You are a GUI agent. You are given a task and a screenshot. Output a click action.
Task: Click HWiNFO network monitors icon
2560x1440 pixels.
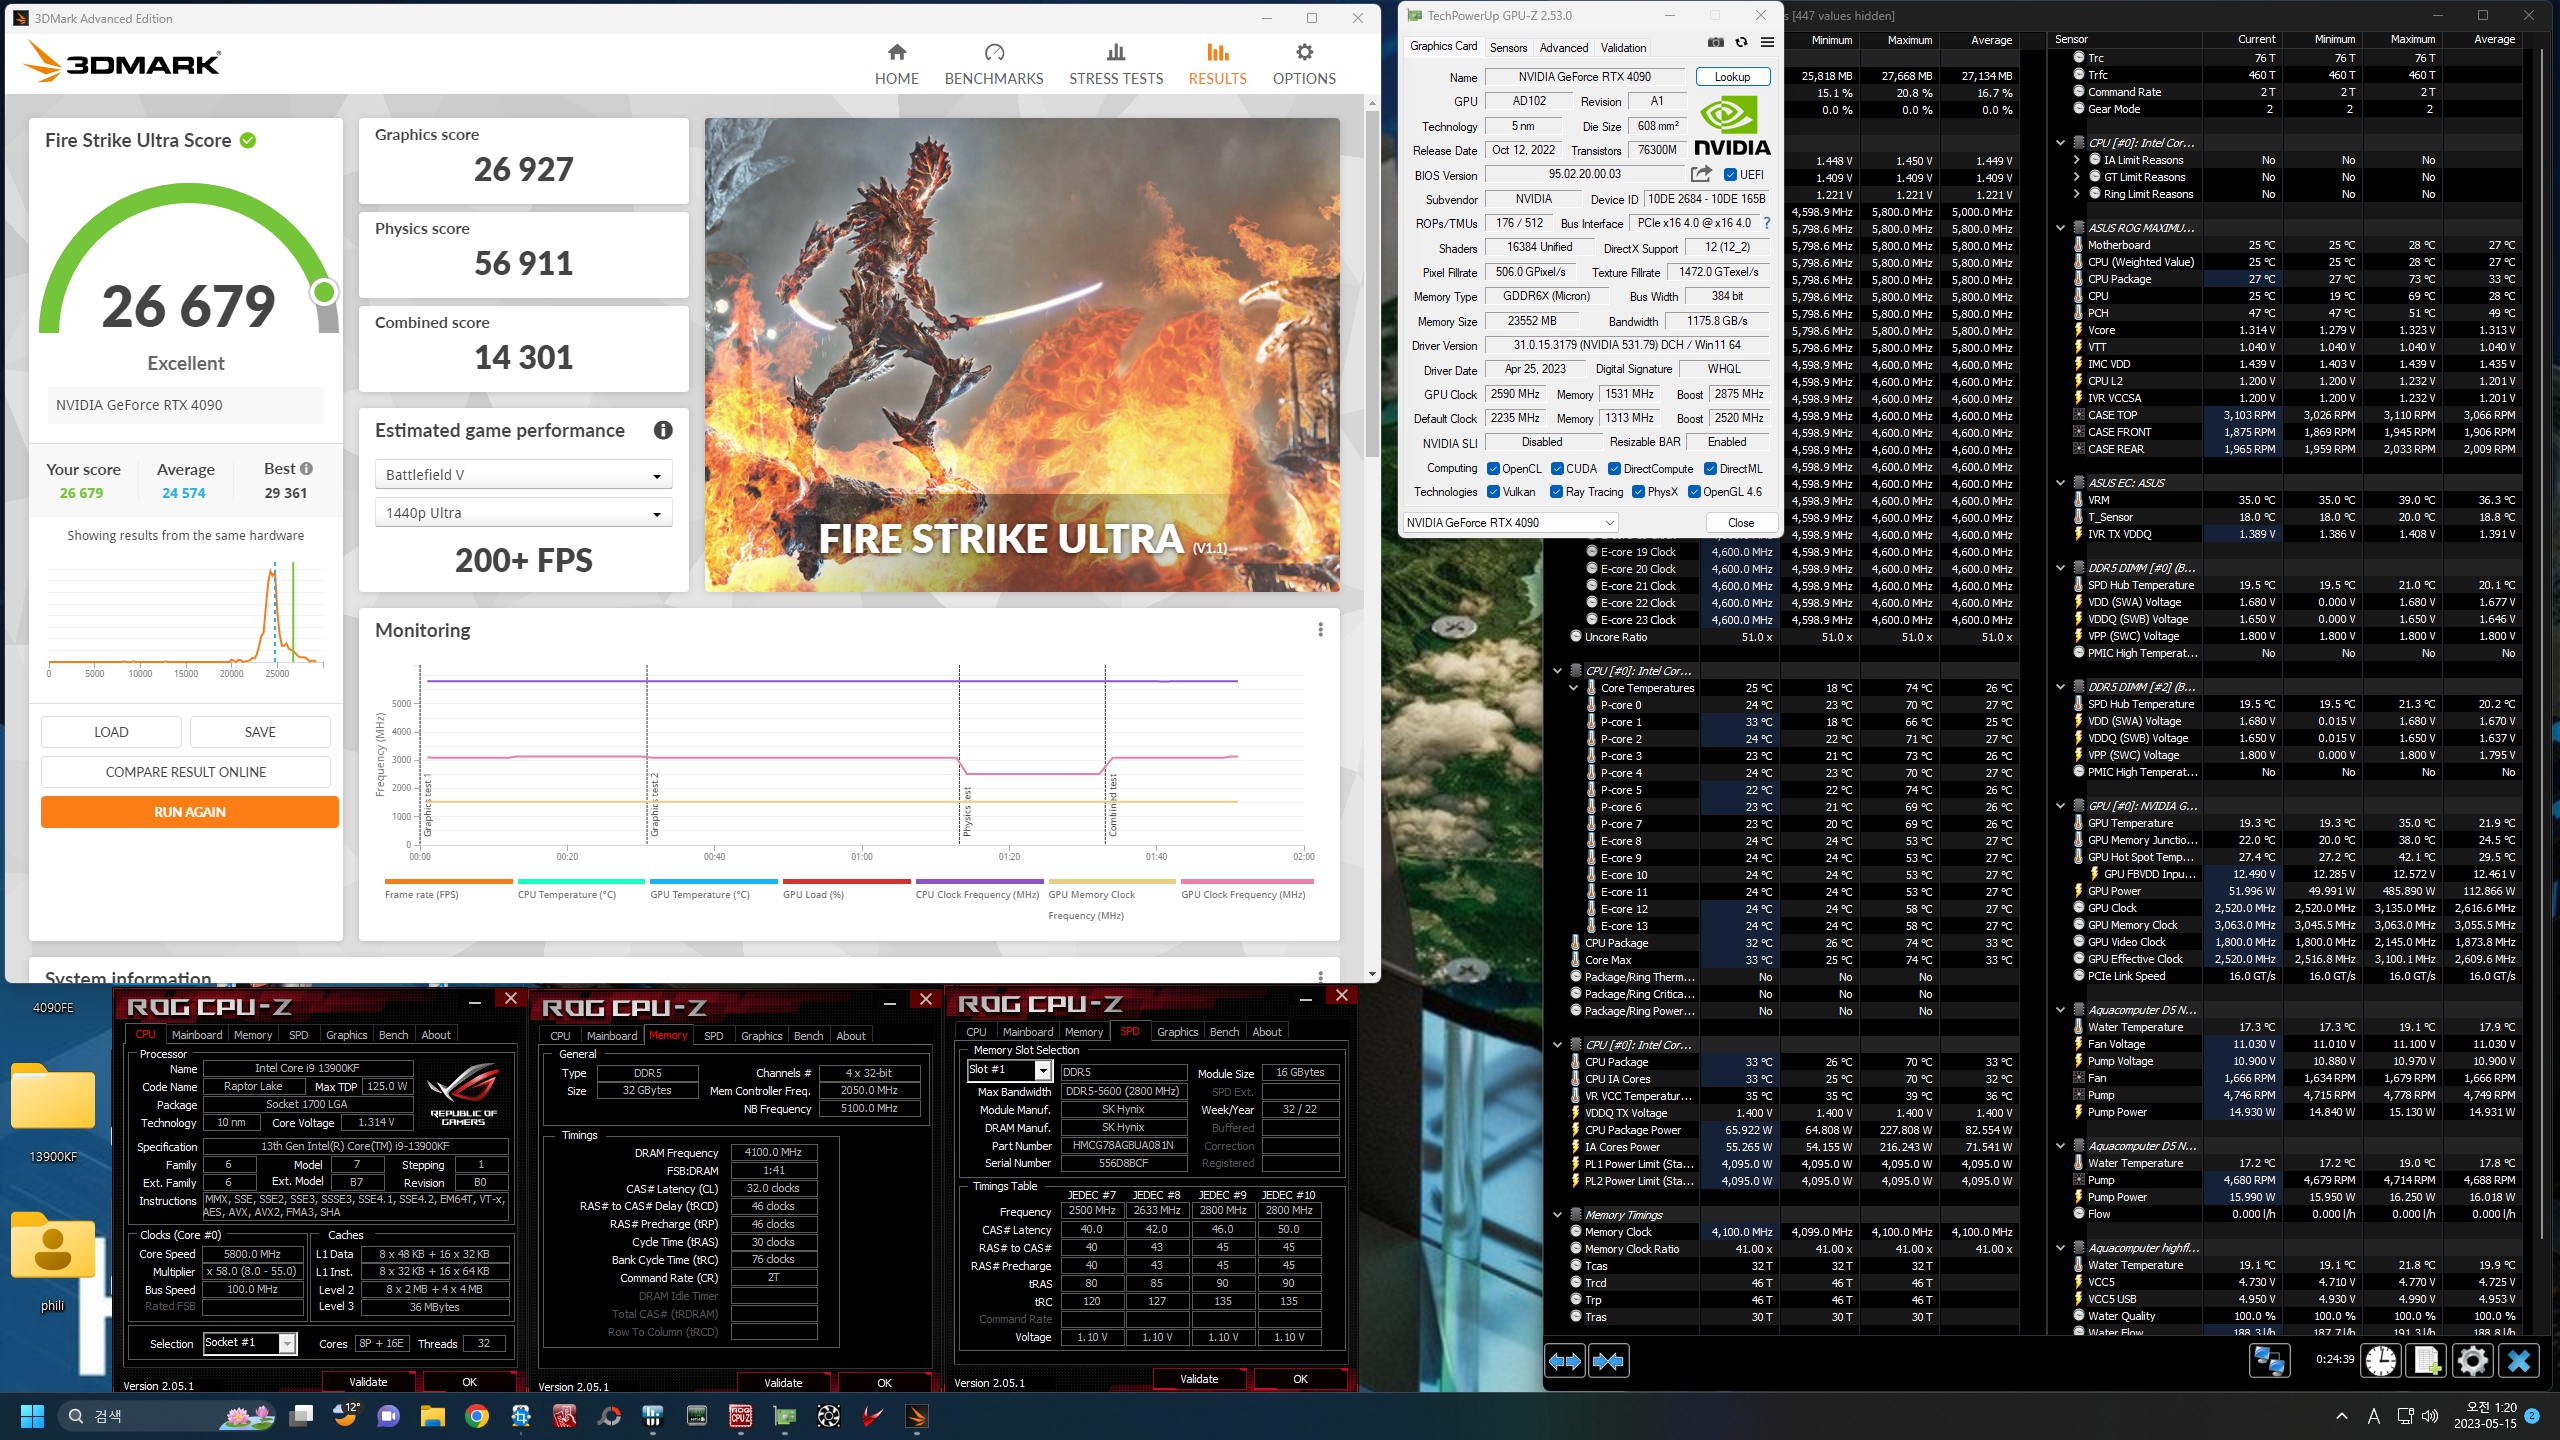[2268, 1360]
